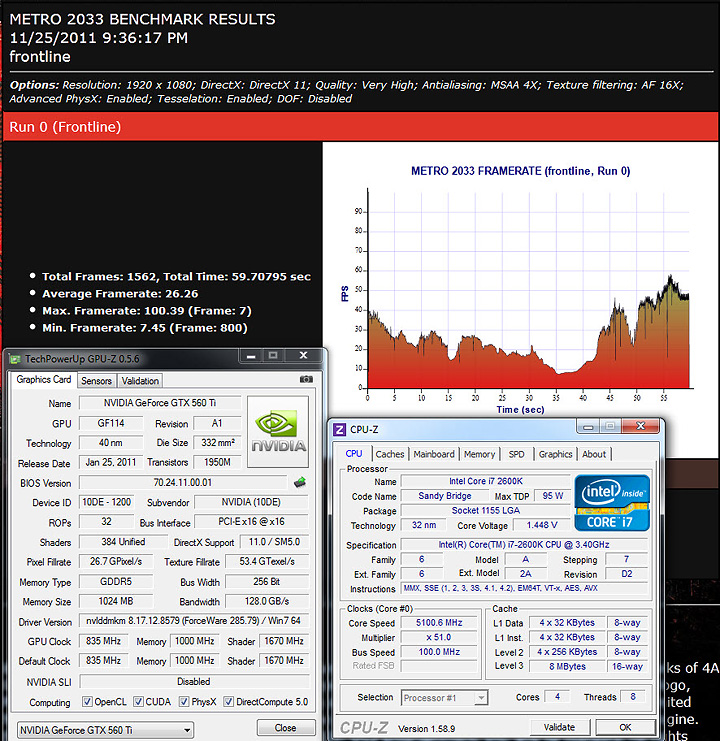Click the Validate button in CPU-Z
Viewport: 720px width, 741px height.
coord(559,727)
